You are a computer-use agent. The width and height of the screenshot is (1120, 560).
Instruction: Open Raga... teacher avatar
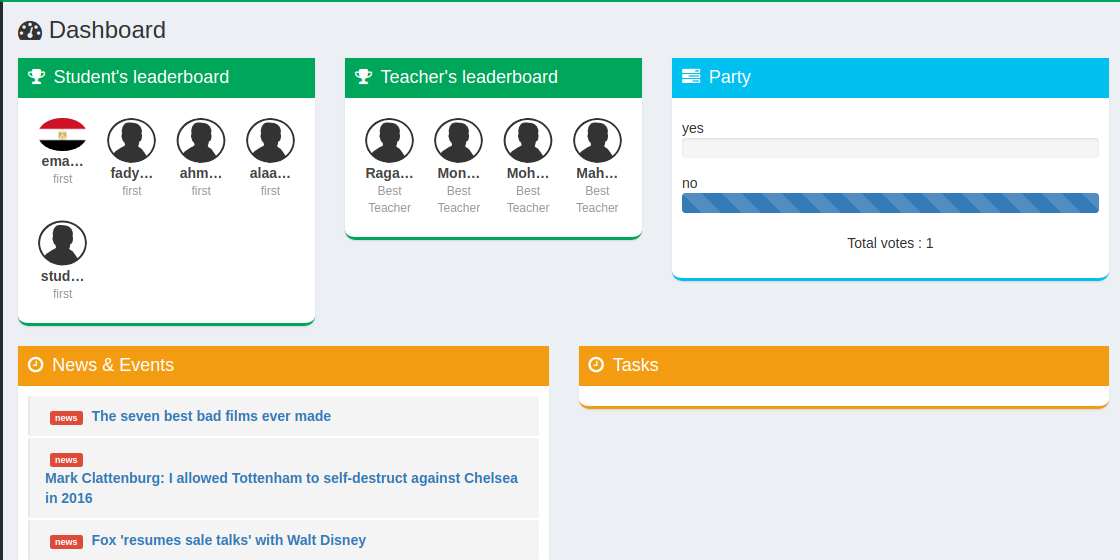(389, 141)
